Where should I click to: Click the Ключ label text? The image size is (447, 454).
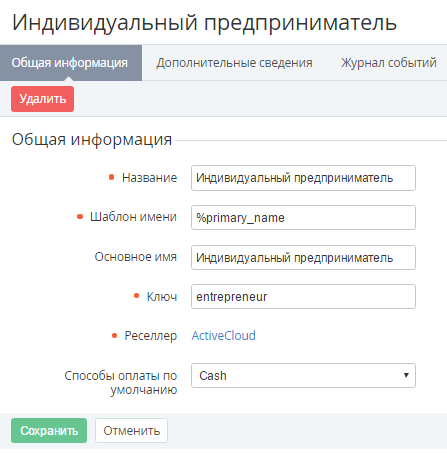tap(162, 297)
